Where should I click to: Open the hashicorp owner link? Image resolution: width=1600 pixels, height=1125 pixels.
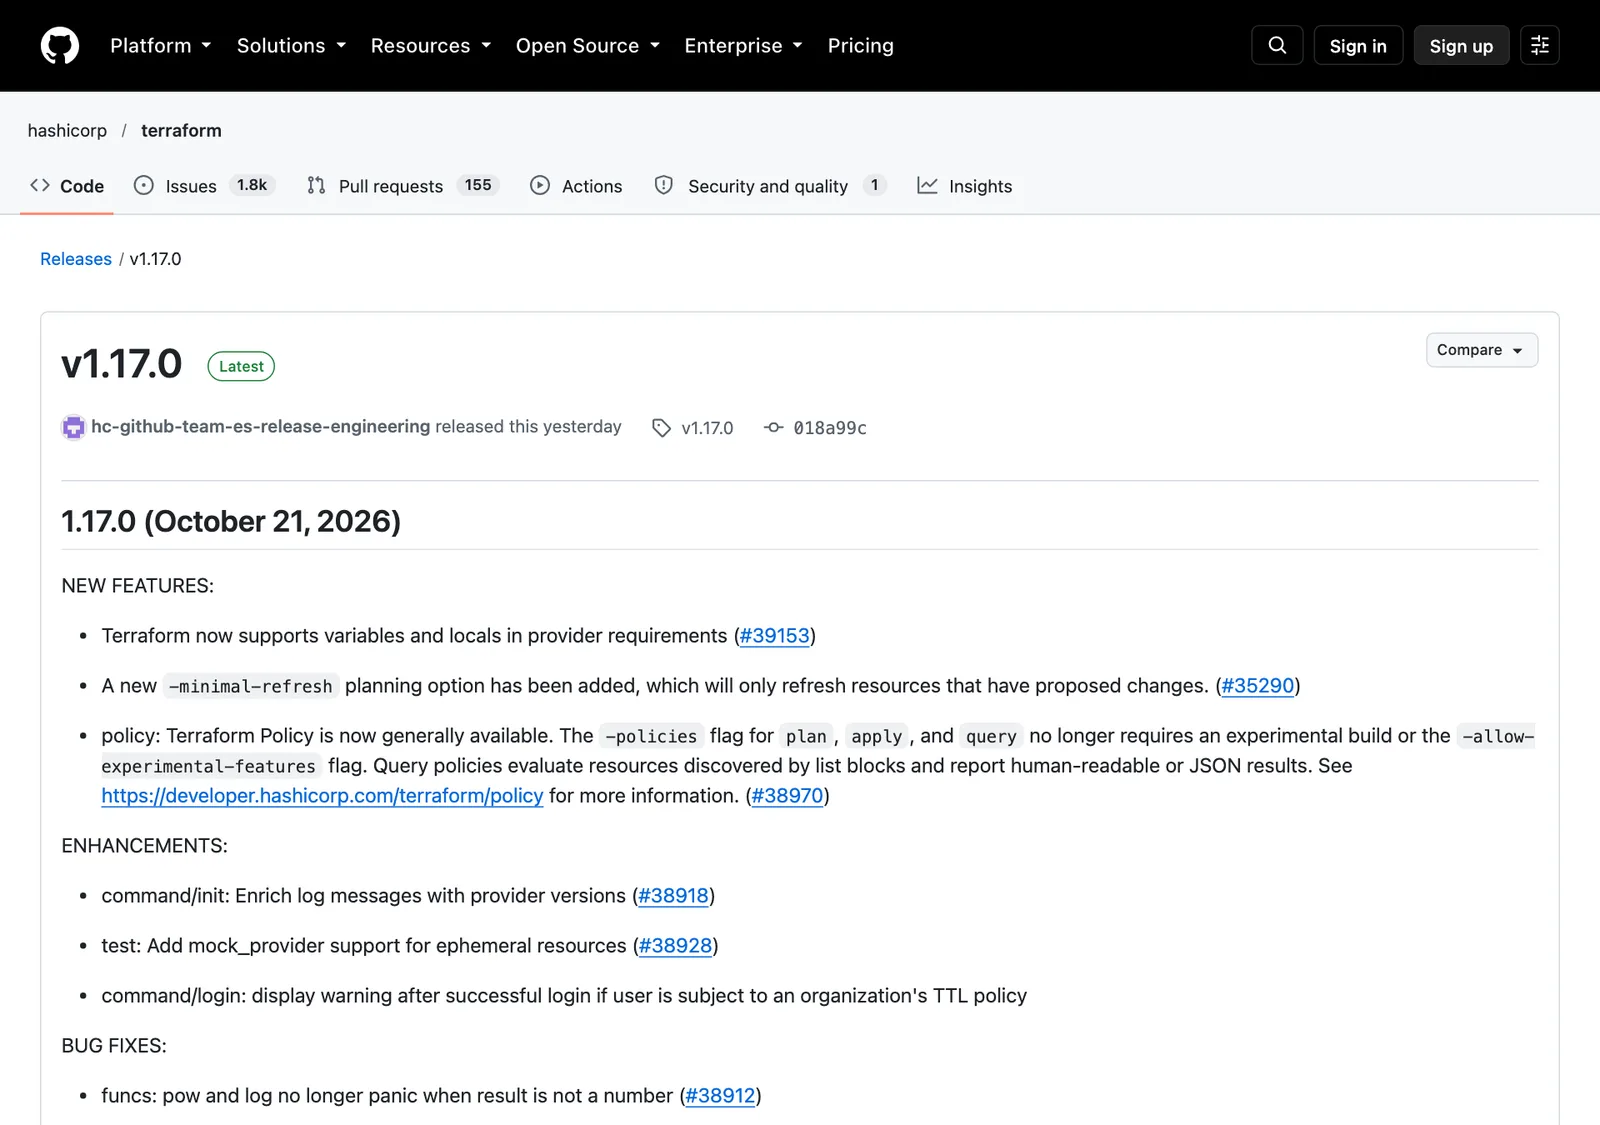click(67, 131)
